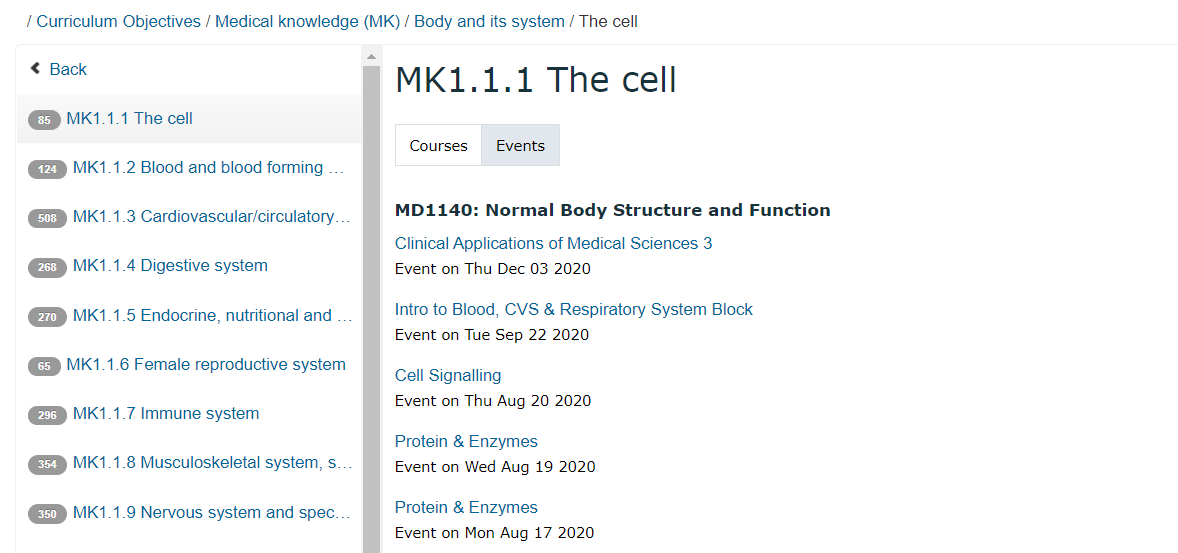Open MK1.1.2 Blood and blood forming item
The height and width of the screenshot is (553, 1178).
[x=209, y=168]
